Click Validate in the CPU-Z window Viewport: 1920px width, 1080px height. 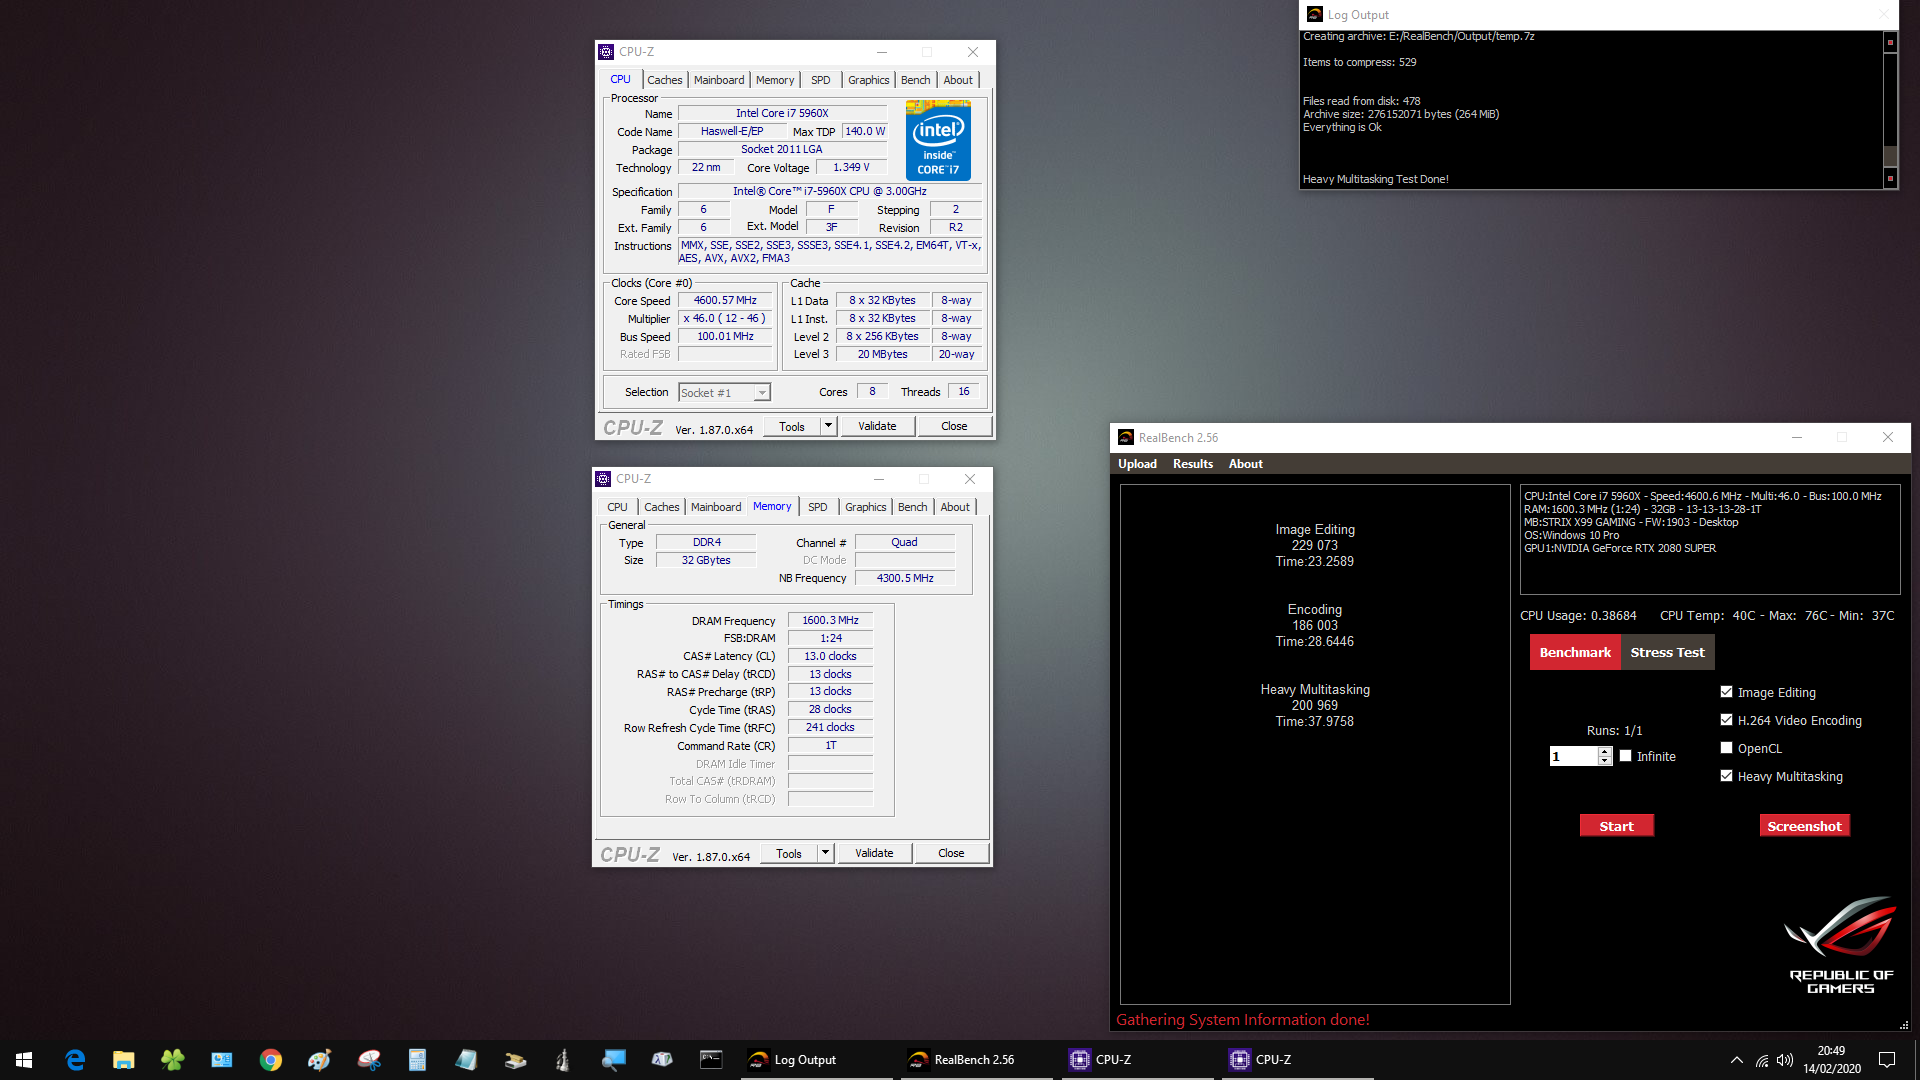877,426
